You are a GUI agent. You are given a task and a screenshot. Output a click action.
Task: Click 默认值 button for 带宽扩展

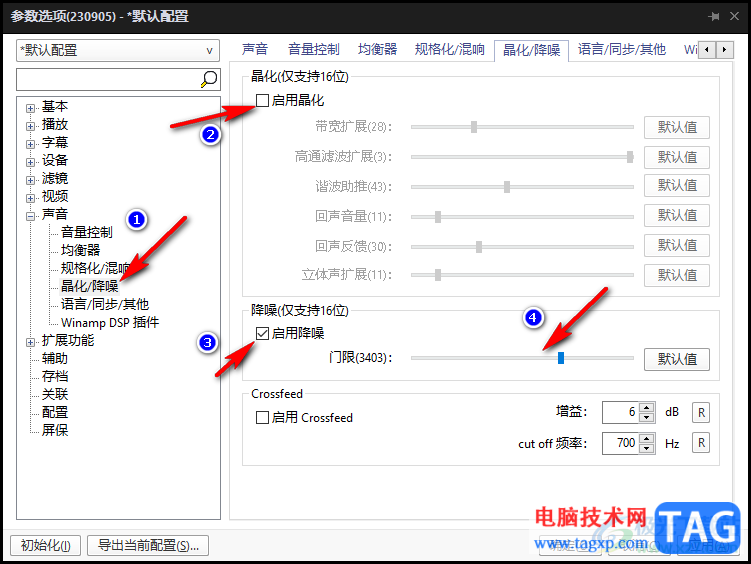click(x=677, y=127)
